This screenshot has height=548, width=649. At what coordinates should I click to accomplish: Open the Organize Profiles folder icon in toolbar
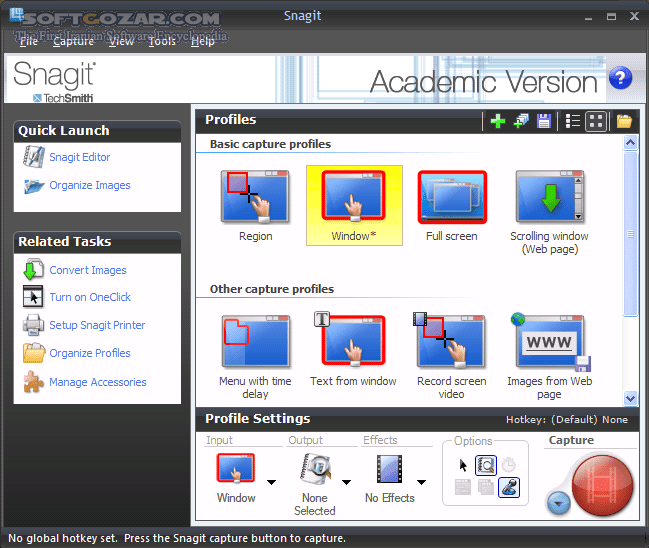pyautogui.click(x=624, y=121)
